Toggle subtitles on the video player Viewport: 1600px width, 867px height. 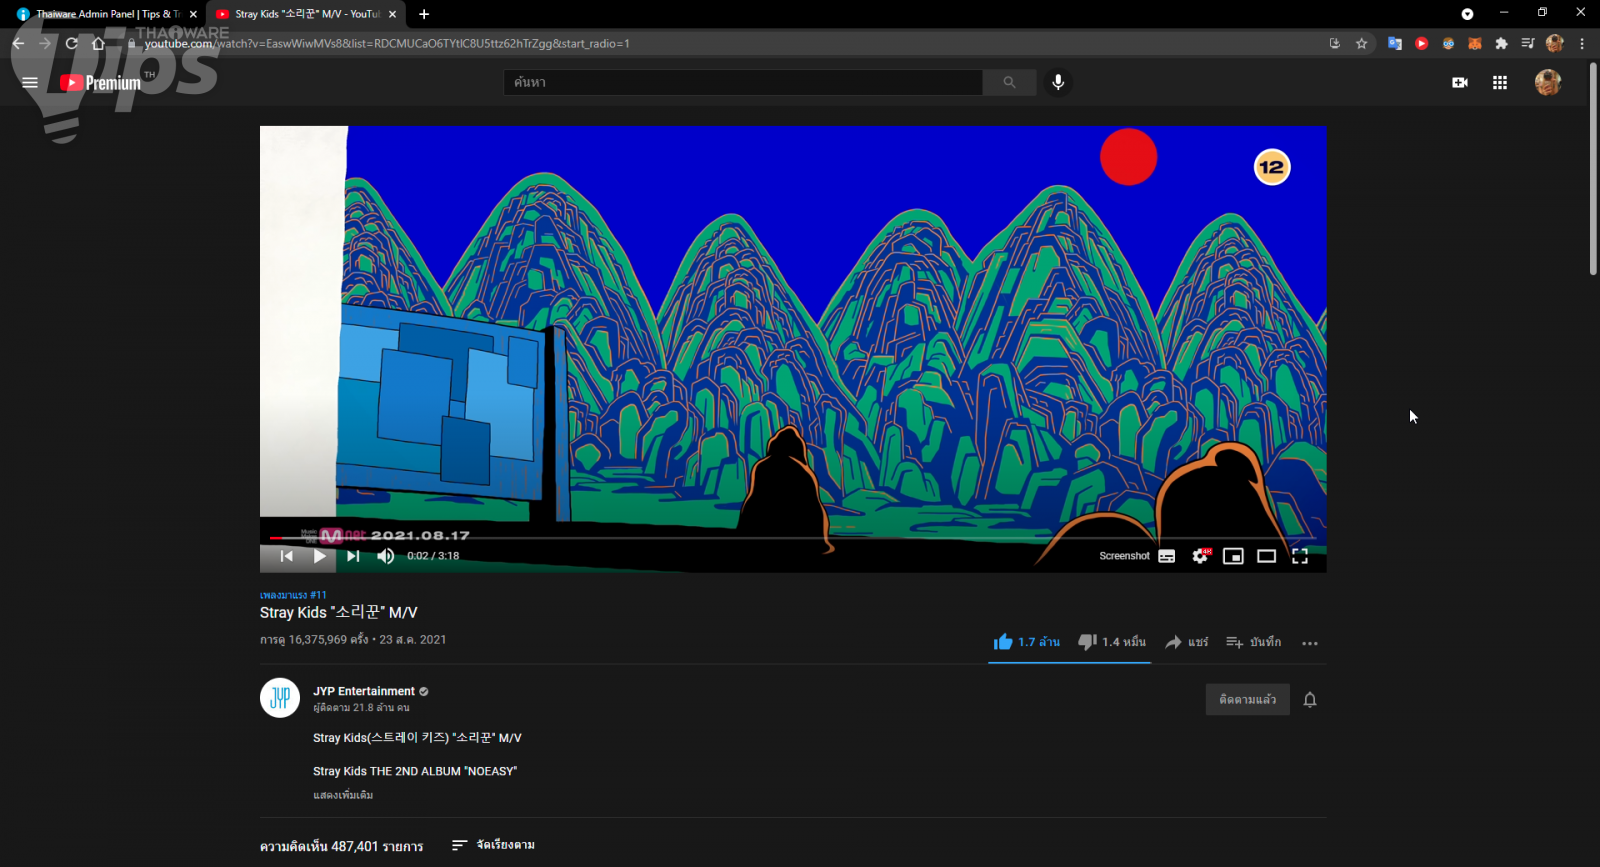(x=1167, y=556)
